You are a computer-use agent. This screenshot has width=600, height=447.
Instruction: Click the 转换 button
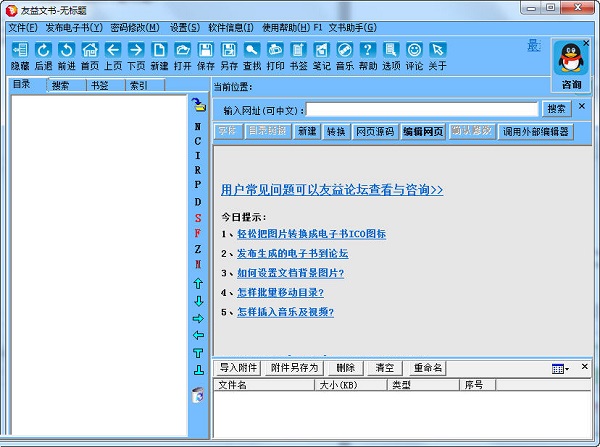click(336, 132)
